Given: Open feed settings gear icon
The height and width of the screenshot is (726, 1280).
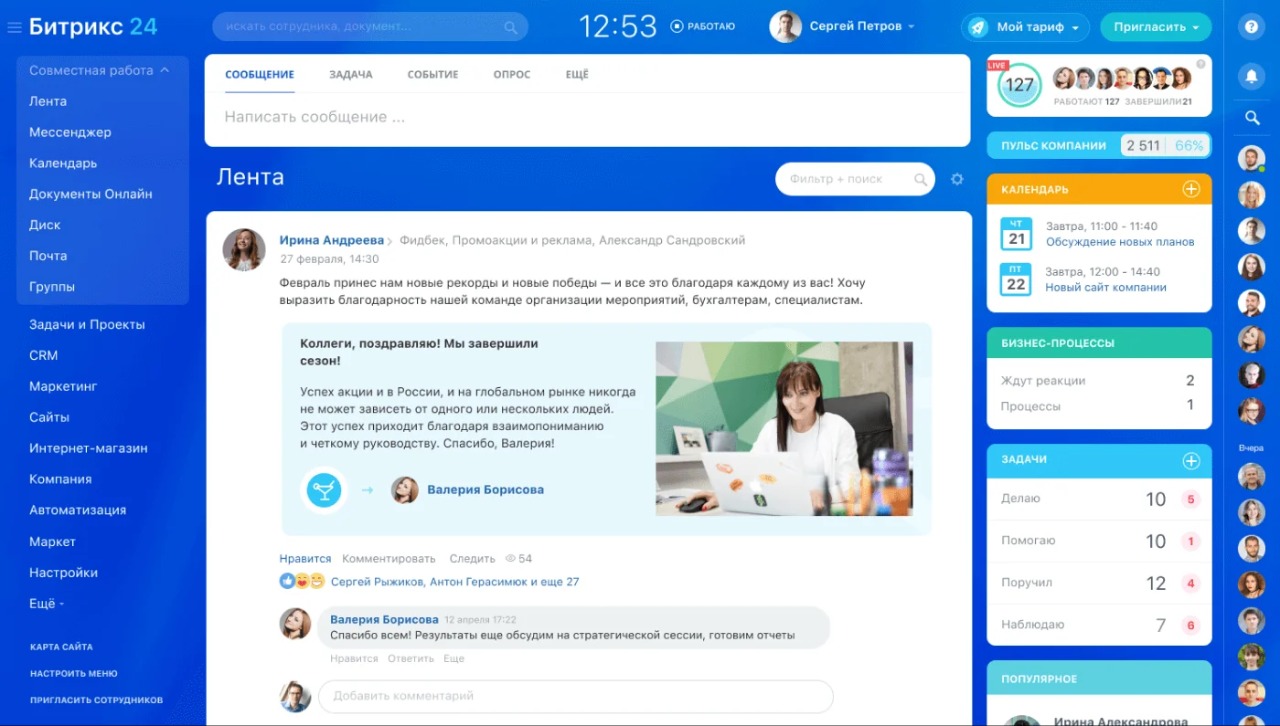Looking at the screenshot, I should tap(957, 179).
